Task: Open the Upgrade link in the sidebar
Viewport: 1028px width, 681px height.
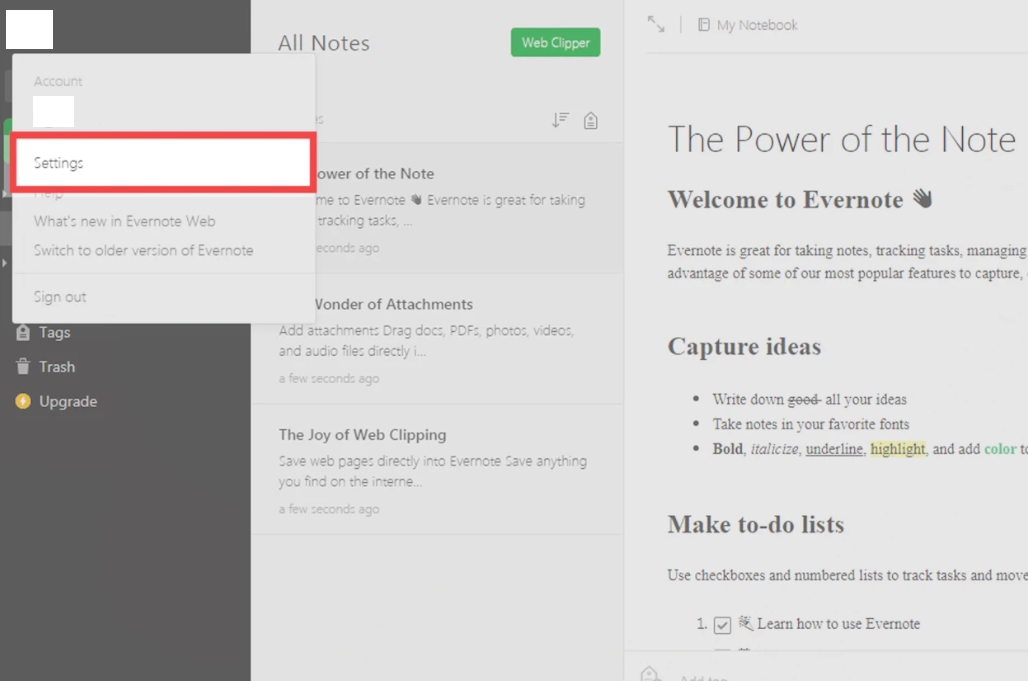Action: coord(68,401)
